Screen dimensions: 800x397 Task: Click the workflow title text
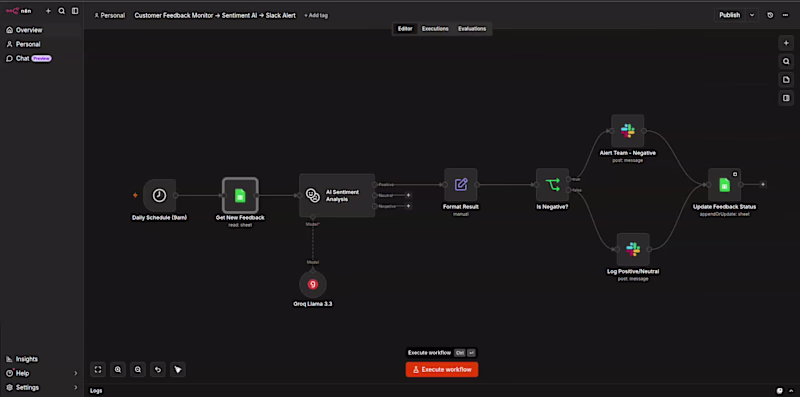[x=215, y=15]
